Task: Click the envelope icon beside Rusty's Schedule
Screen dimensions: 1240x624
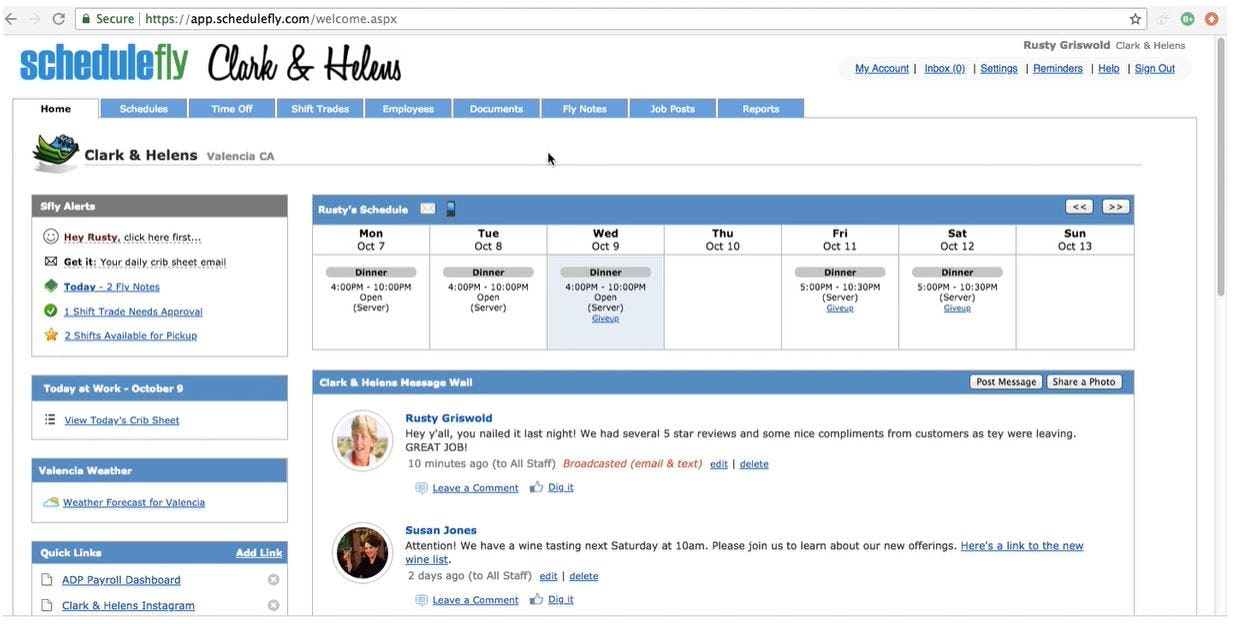Action: 427,209
